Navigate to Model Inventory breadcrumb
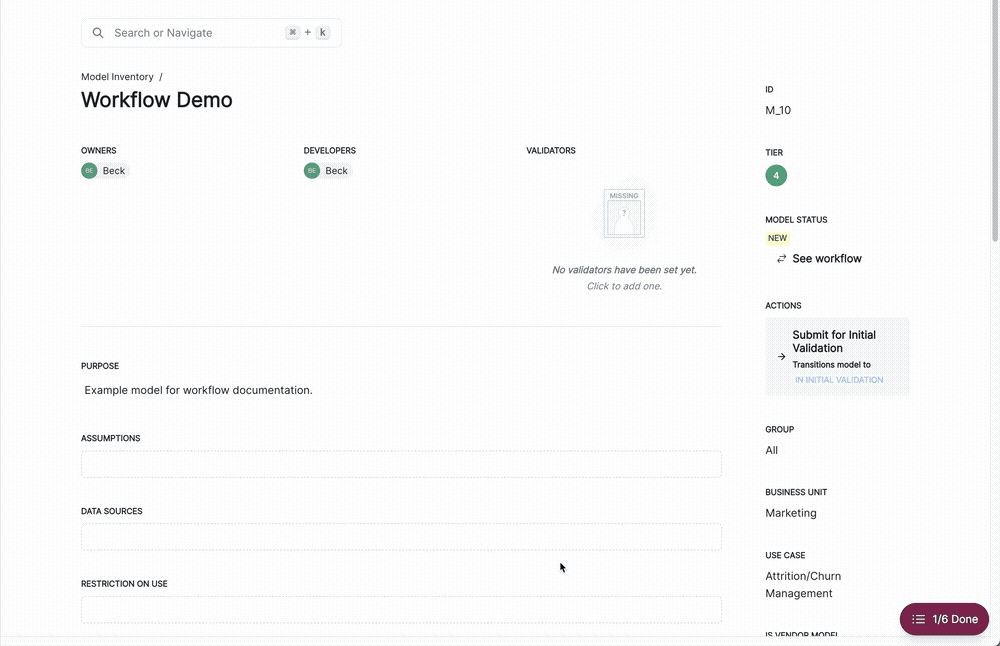Viewport: 1000px width, 646px height. coord(117,76)
